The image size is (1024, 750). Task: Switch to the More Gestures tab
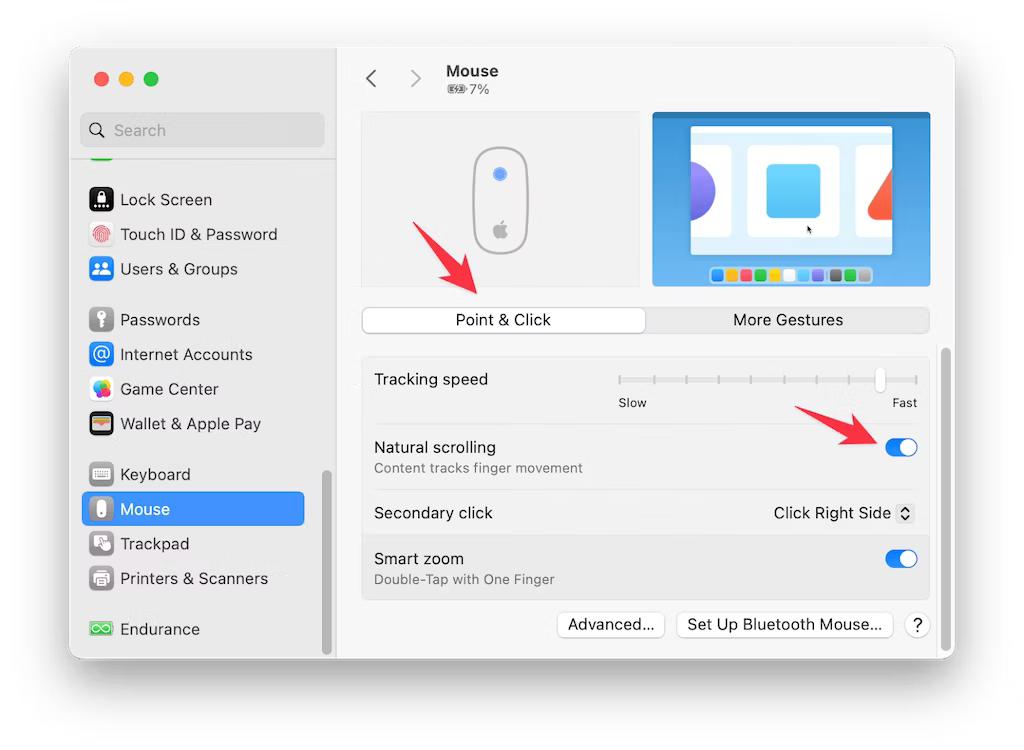click(787, 320)
